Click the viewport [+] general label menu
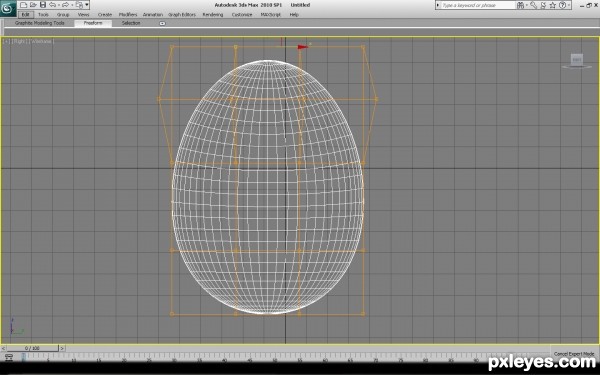Image resolution: width=600 pixels, height=375 pixels. point(6,41)
